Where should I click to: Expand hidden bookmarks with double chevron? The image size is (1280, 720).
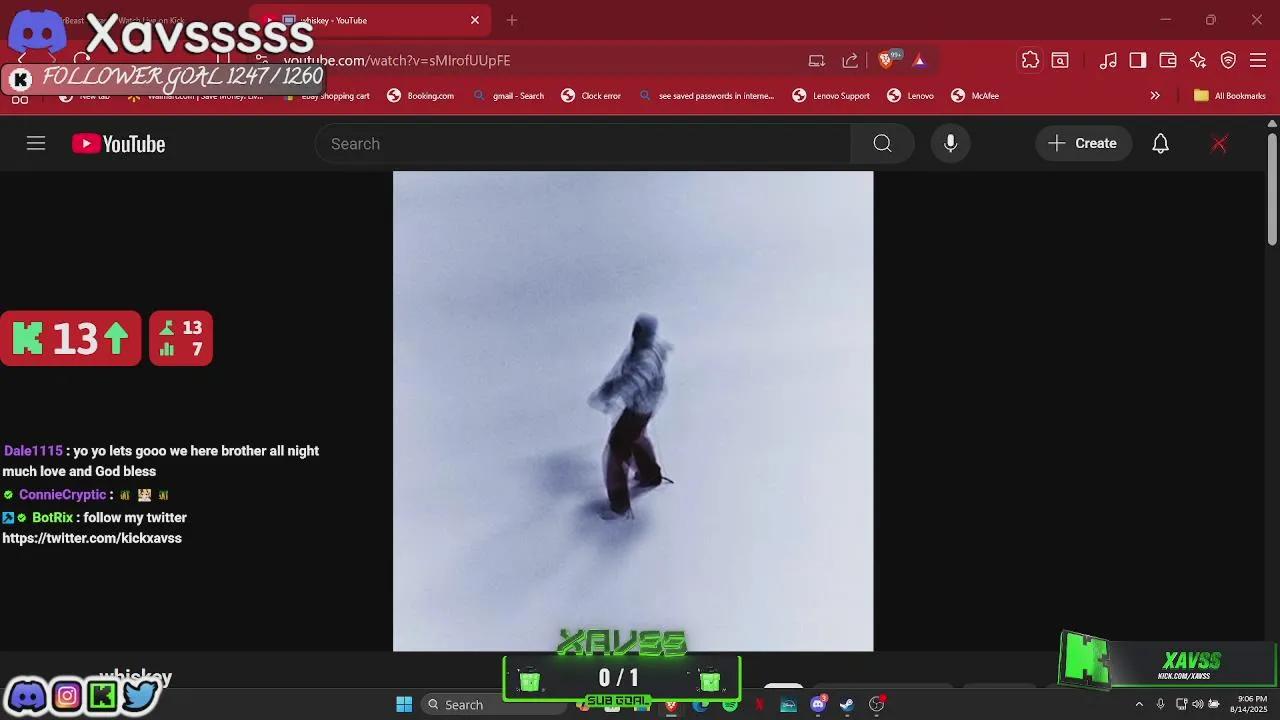pyautogui.click(x=1155, y=96)
